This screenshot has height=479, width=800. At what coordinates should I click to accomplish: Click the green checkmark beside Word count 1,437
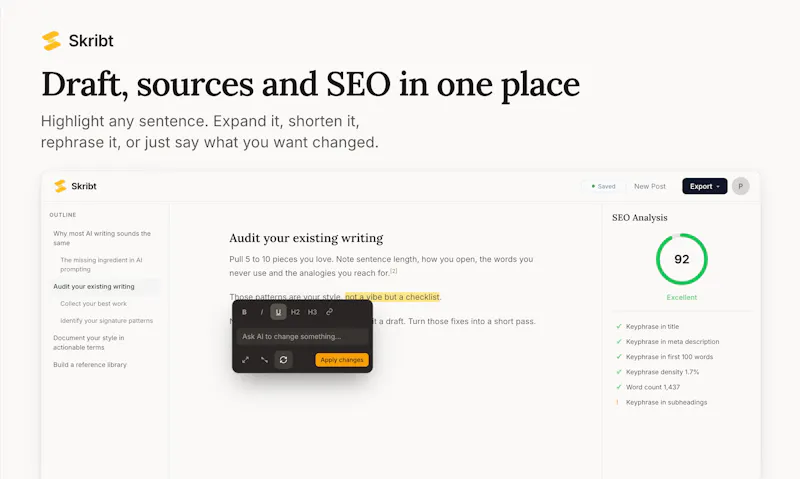coord(618,387)
